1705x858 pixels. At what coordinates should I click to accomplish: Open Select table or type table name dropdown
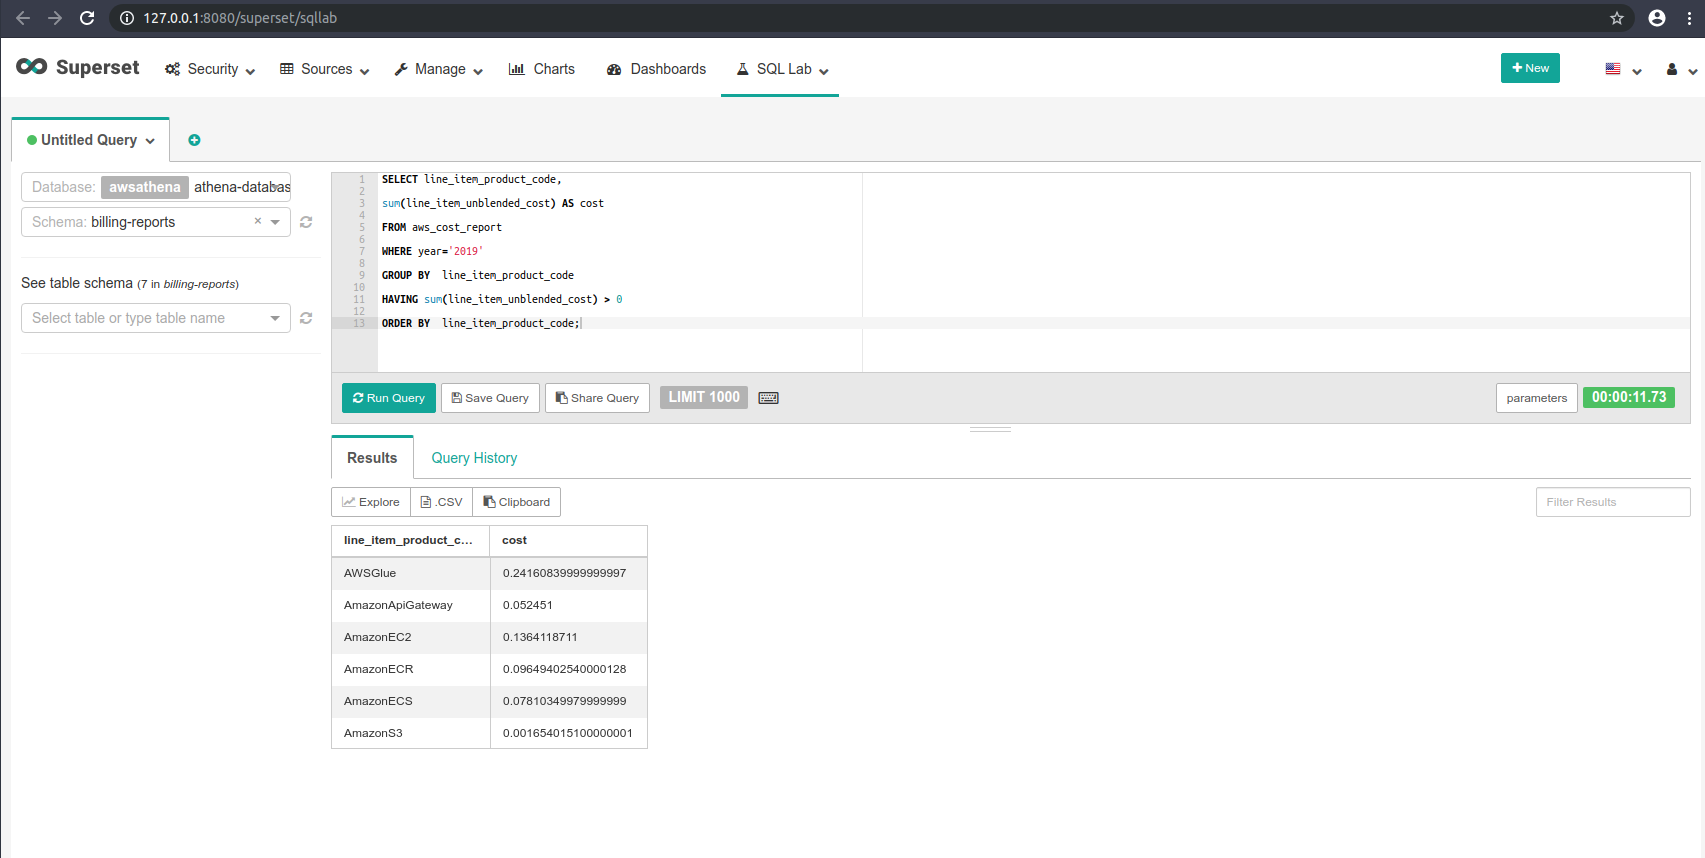click(156, 318)
